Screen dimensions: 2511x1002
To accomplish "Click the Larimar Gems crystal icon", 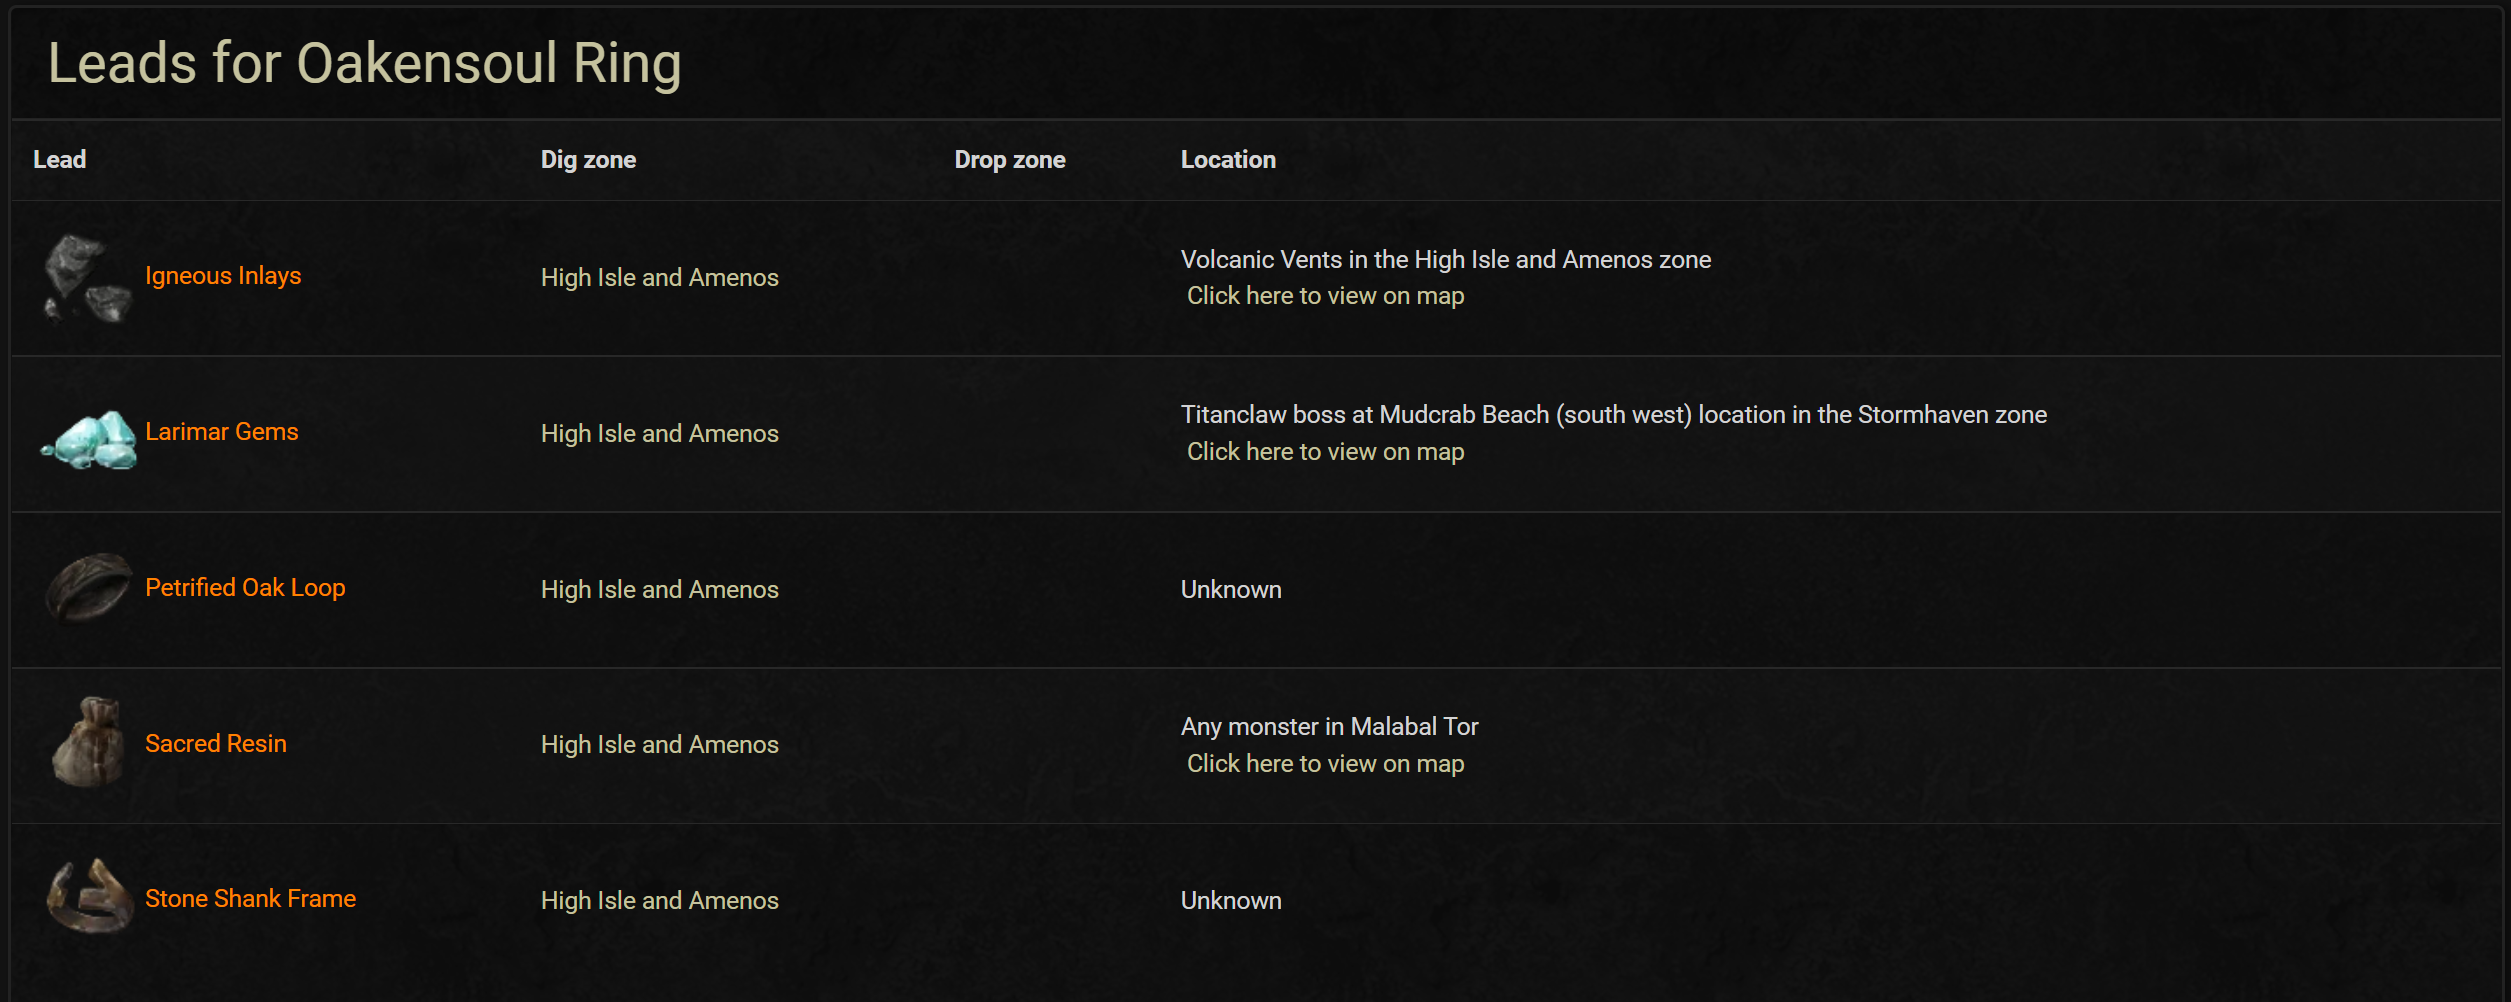I will [x=88, y=437].
